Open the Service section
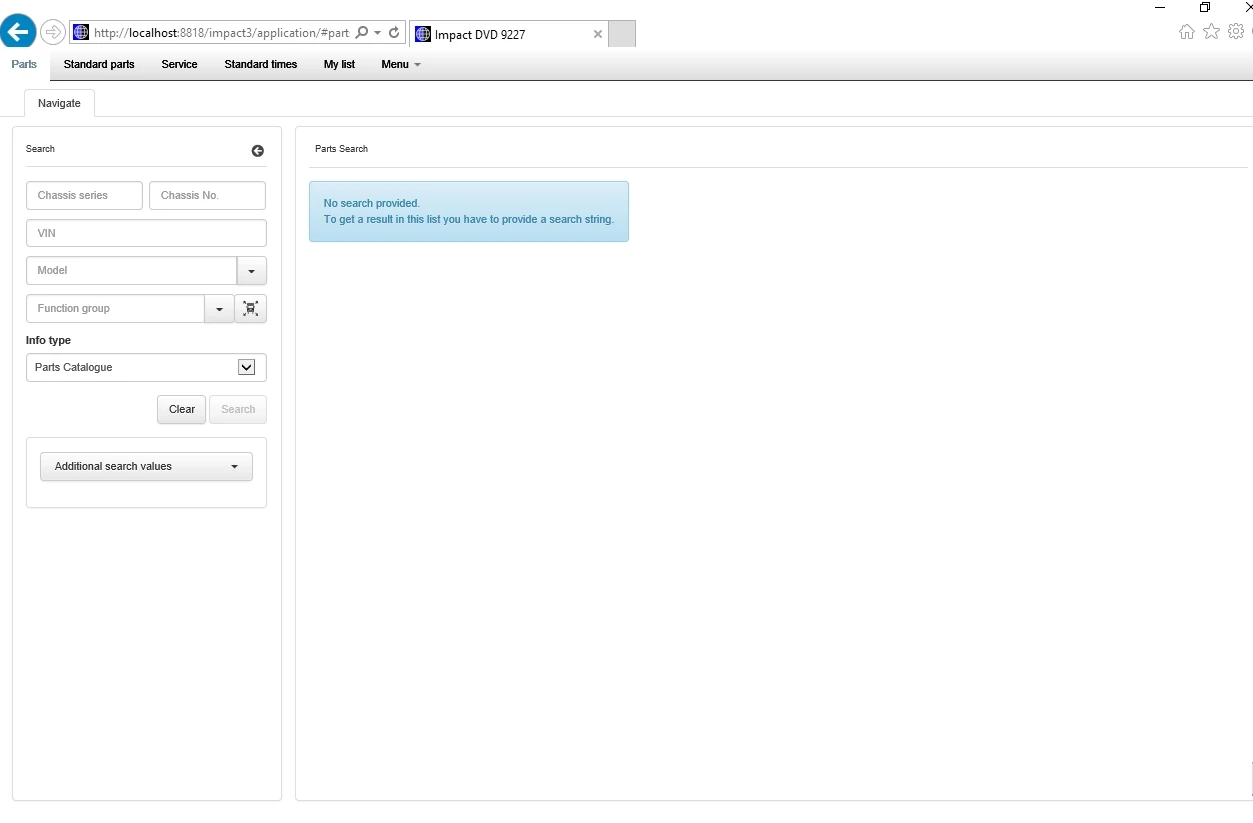The height and width of the screenshot is (823, 1253). tap(180, 65)
